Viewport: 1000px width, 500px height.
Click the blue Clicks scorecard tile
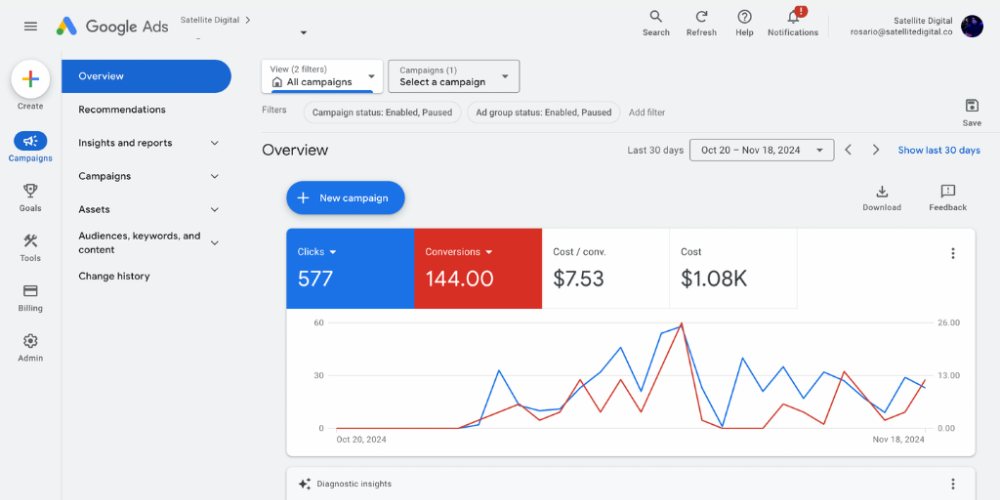click(350, 268)
